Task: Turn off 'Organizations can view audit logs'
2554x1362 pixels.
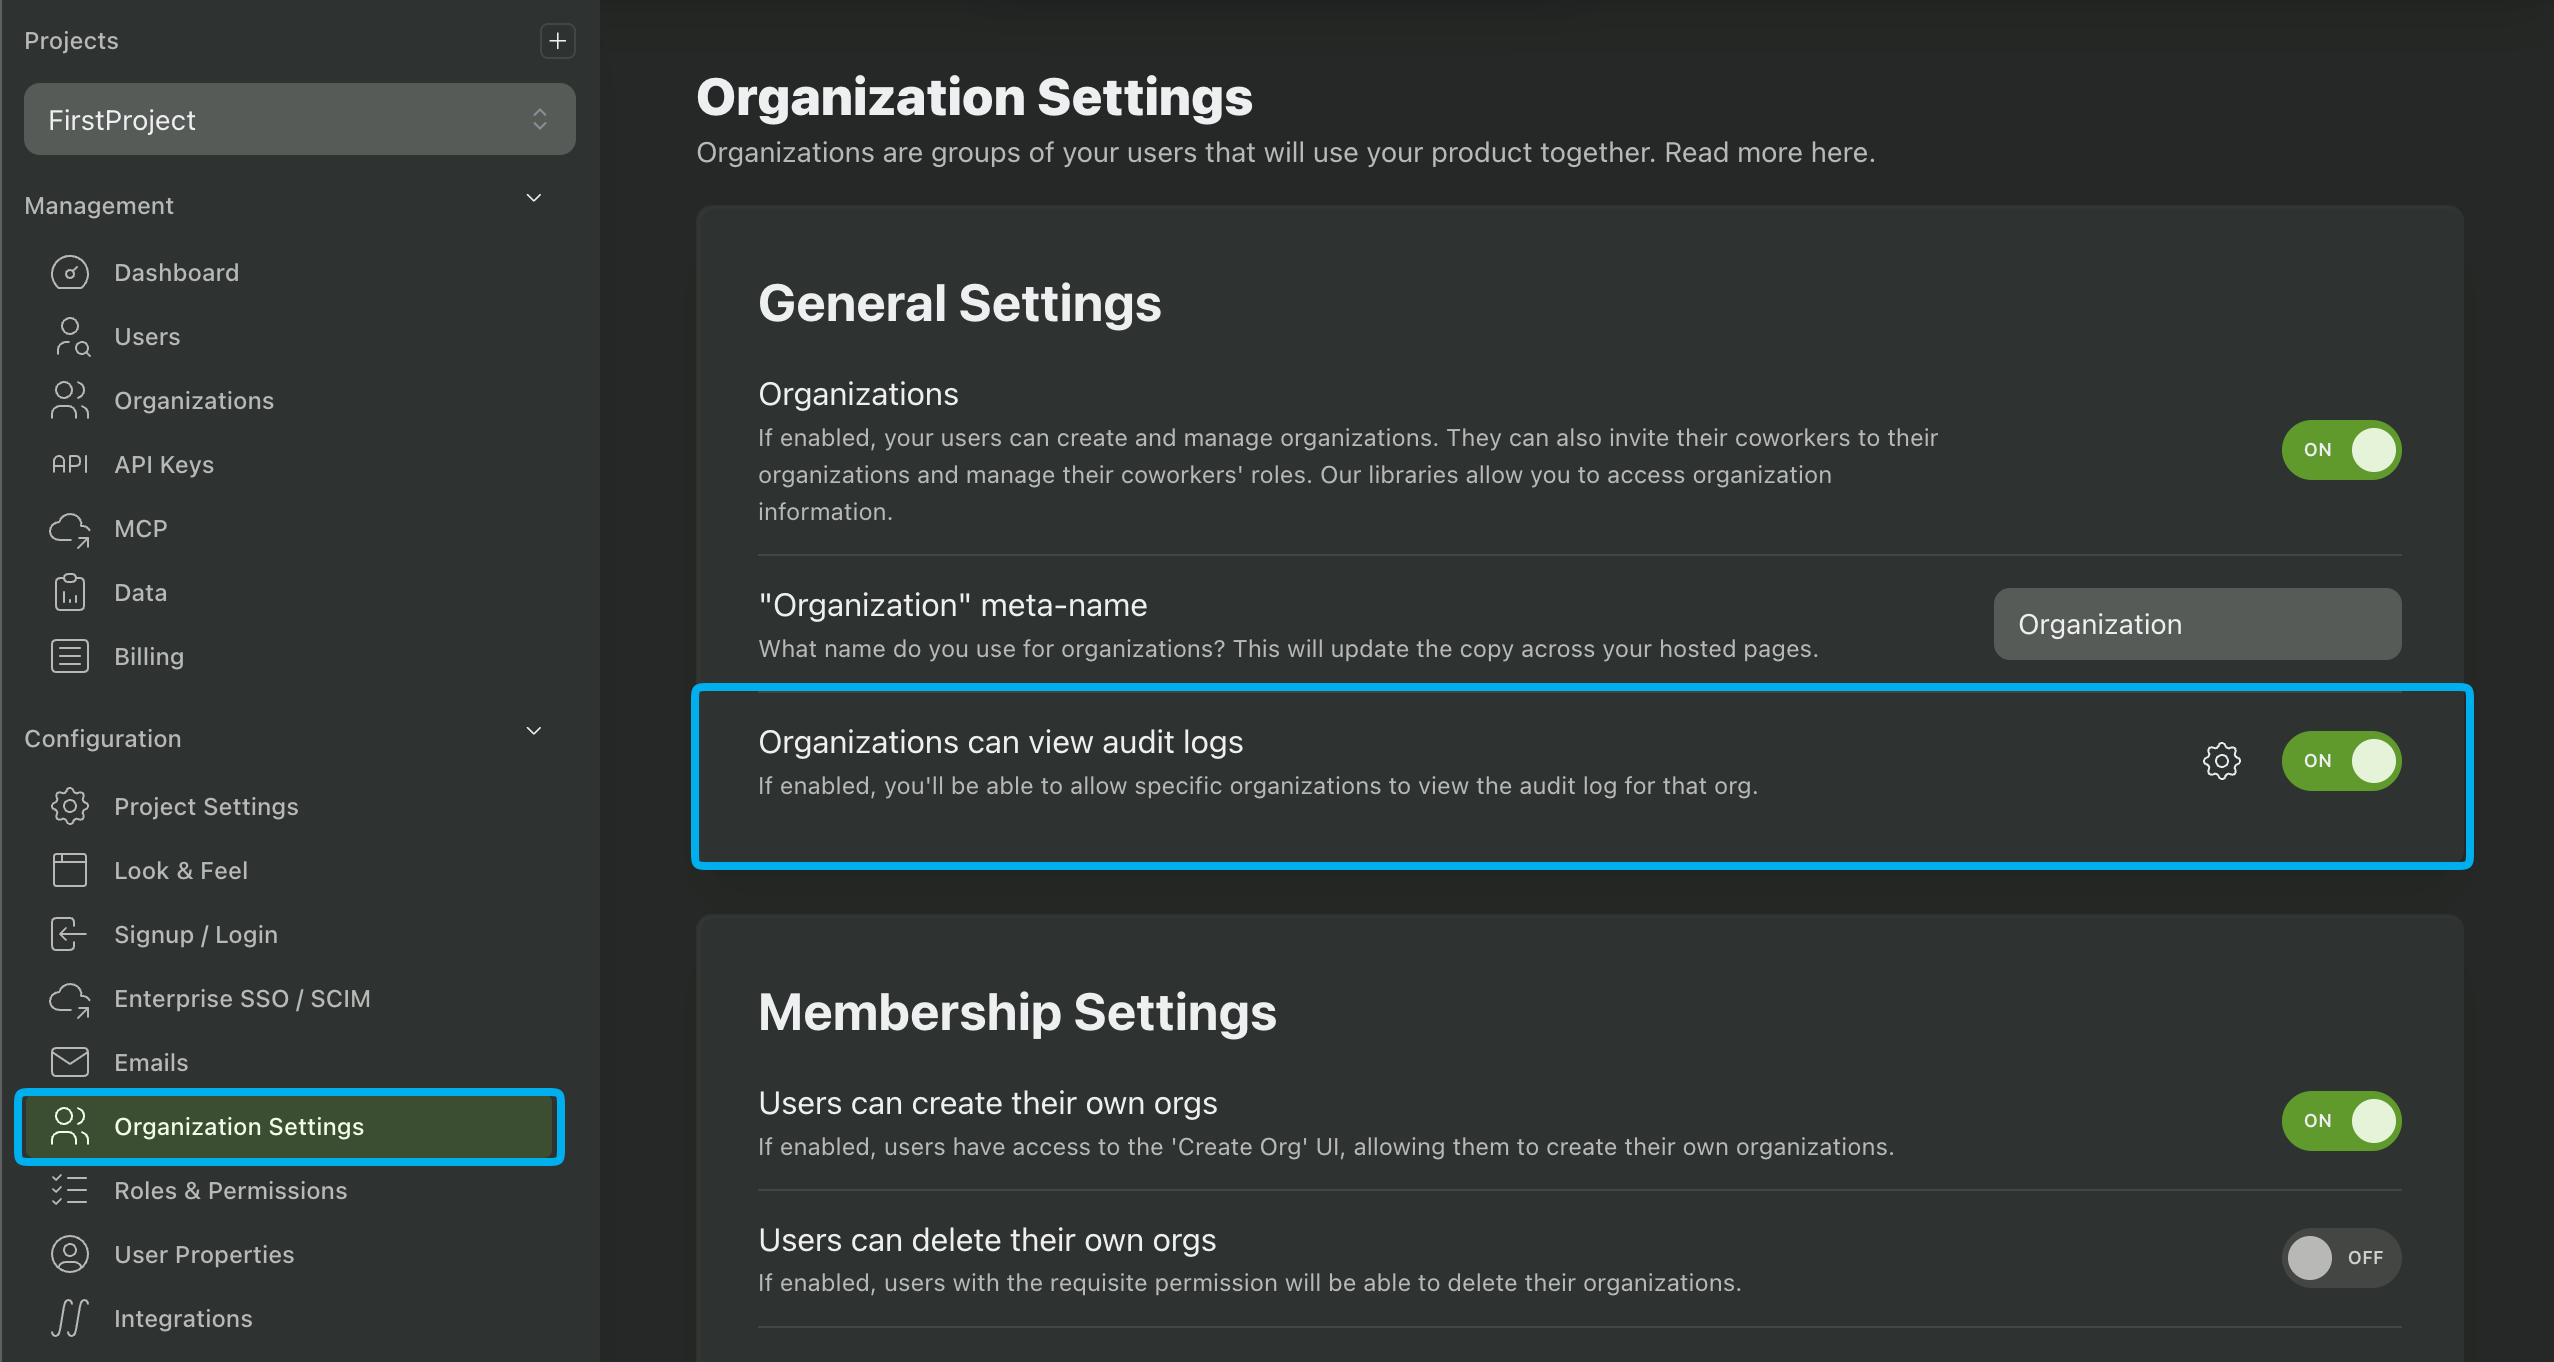Action: click(2340, 761)
